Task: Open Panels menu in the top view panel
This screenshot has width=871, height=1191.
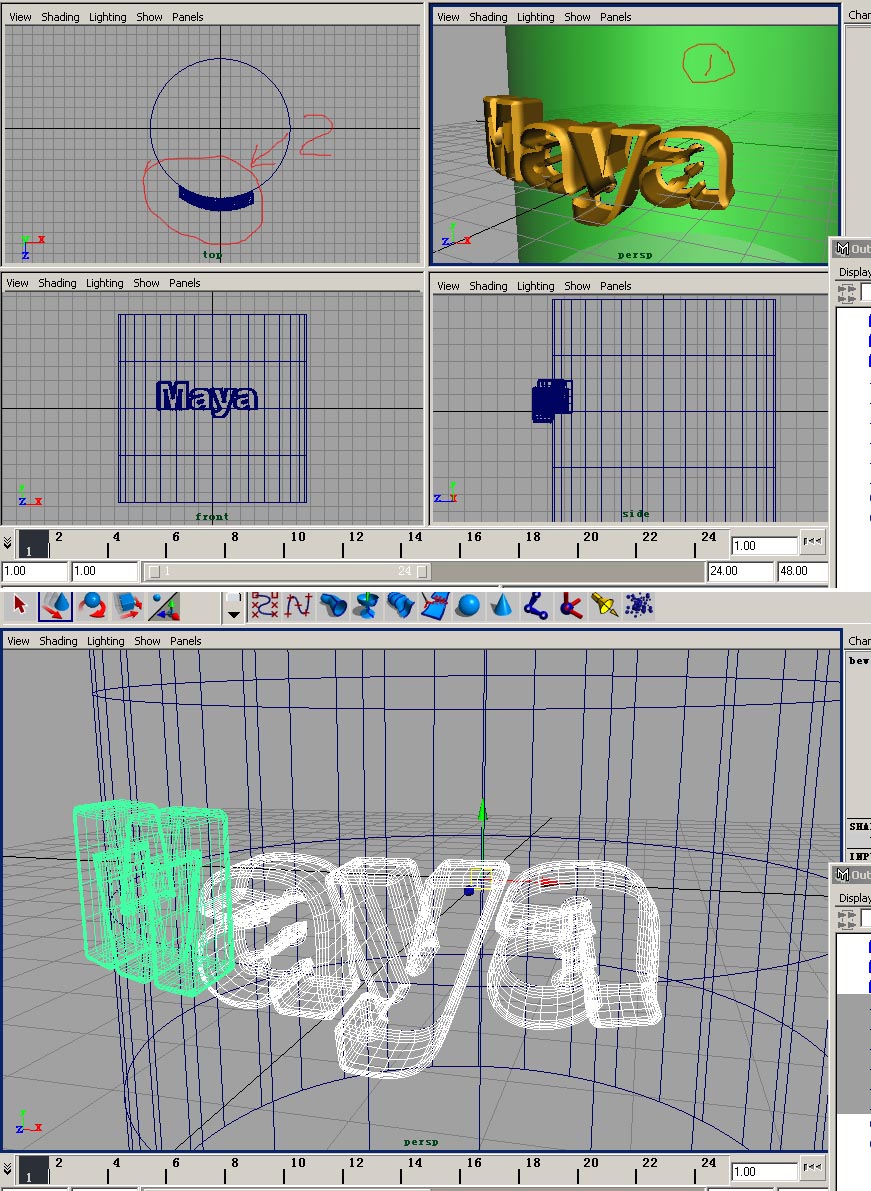Action: [x=188, y=17]
